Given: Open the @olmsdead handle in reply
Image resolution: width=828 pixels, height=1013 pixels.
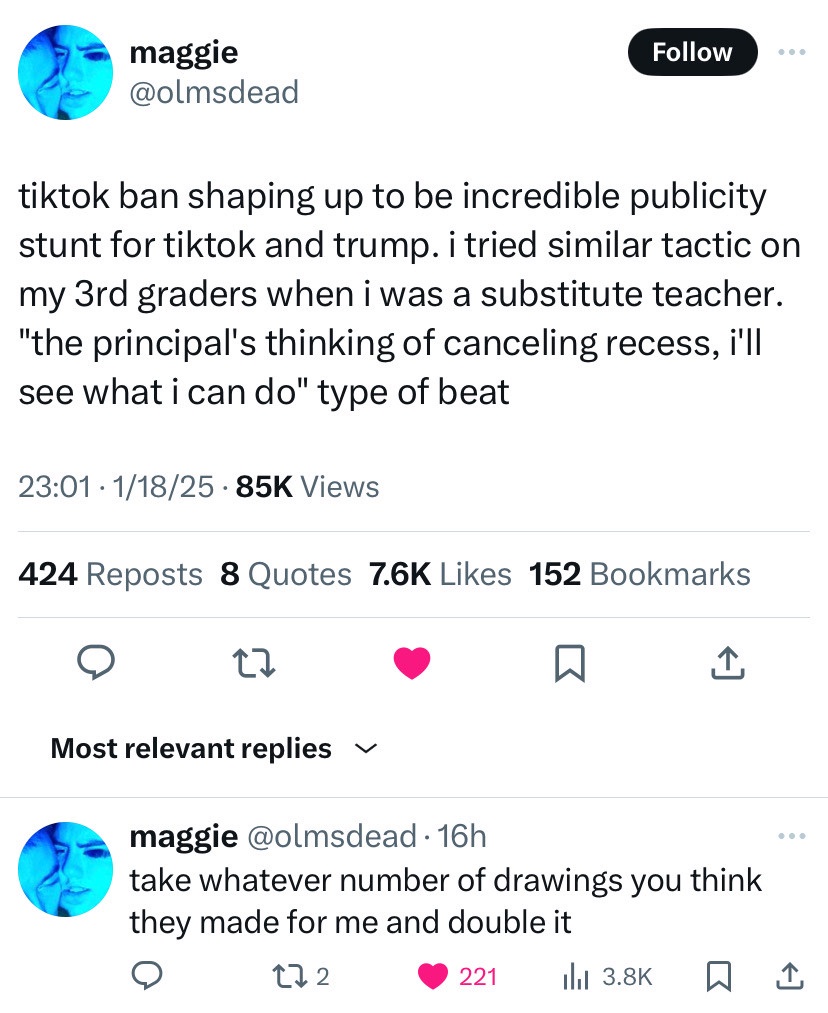Looking at the screenshot, I should click(331, 836).
